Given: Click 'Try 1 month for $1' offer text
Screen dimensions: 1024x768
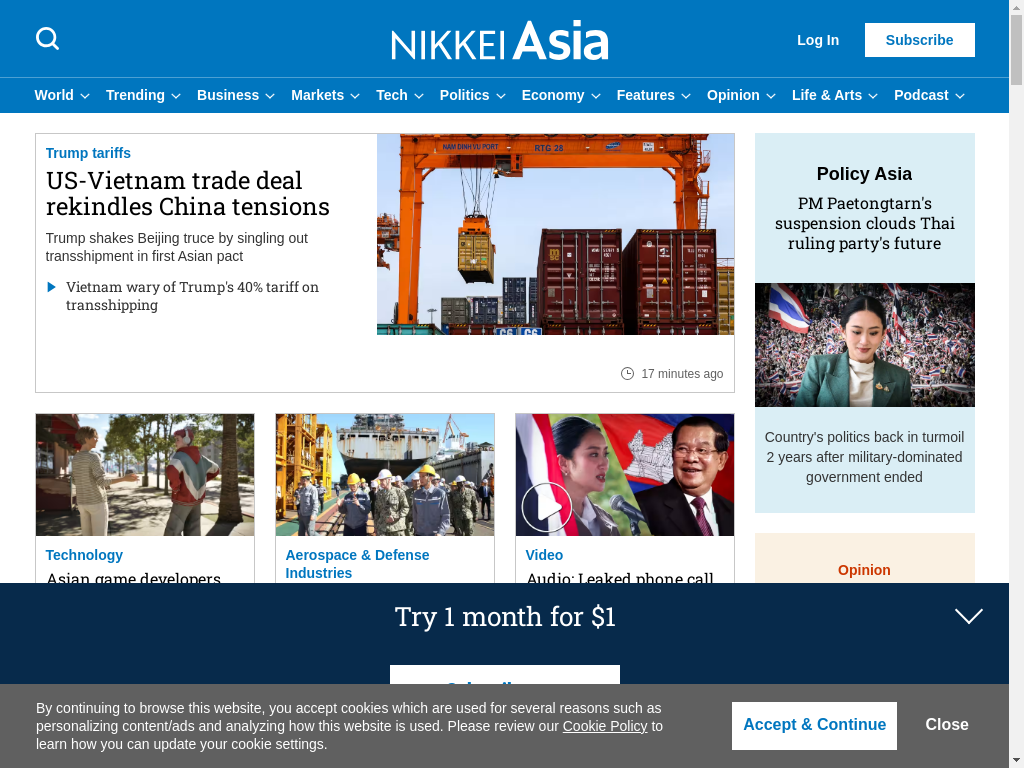Looking at the screenshot, I should point(505,616).
